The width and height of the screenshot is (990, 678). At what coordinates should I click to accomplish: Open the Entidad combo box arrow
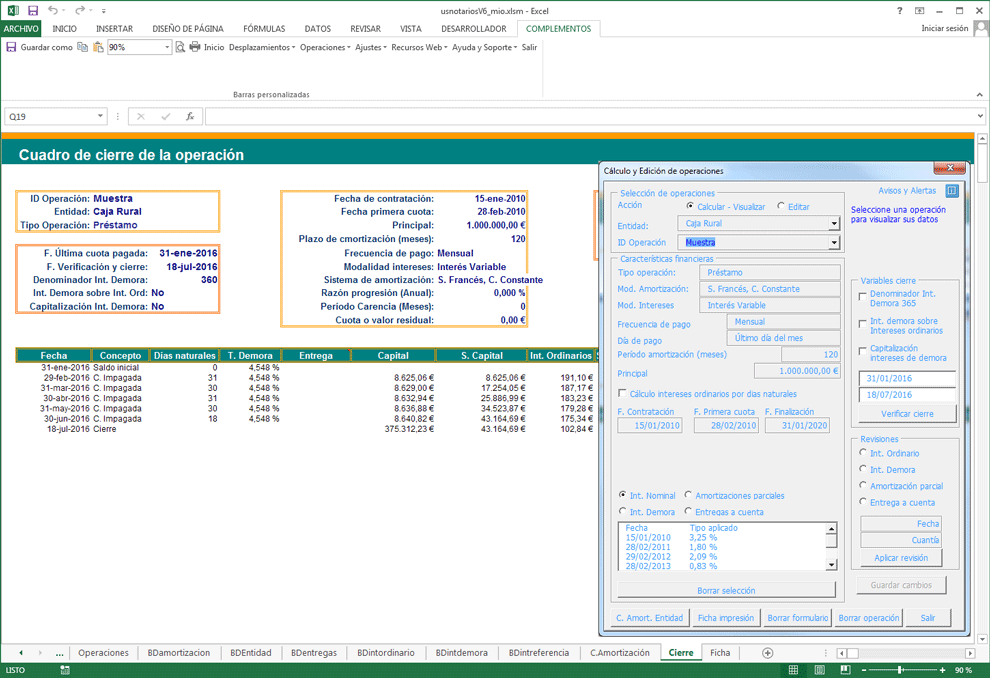[834, 223]
